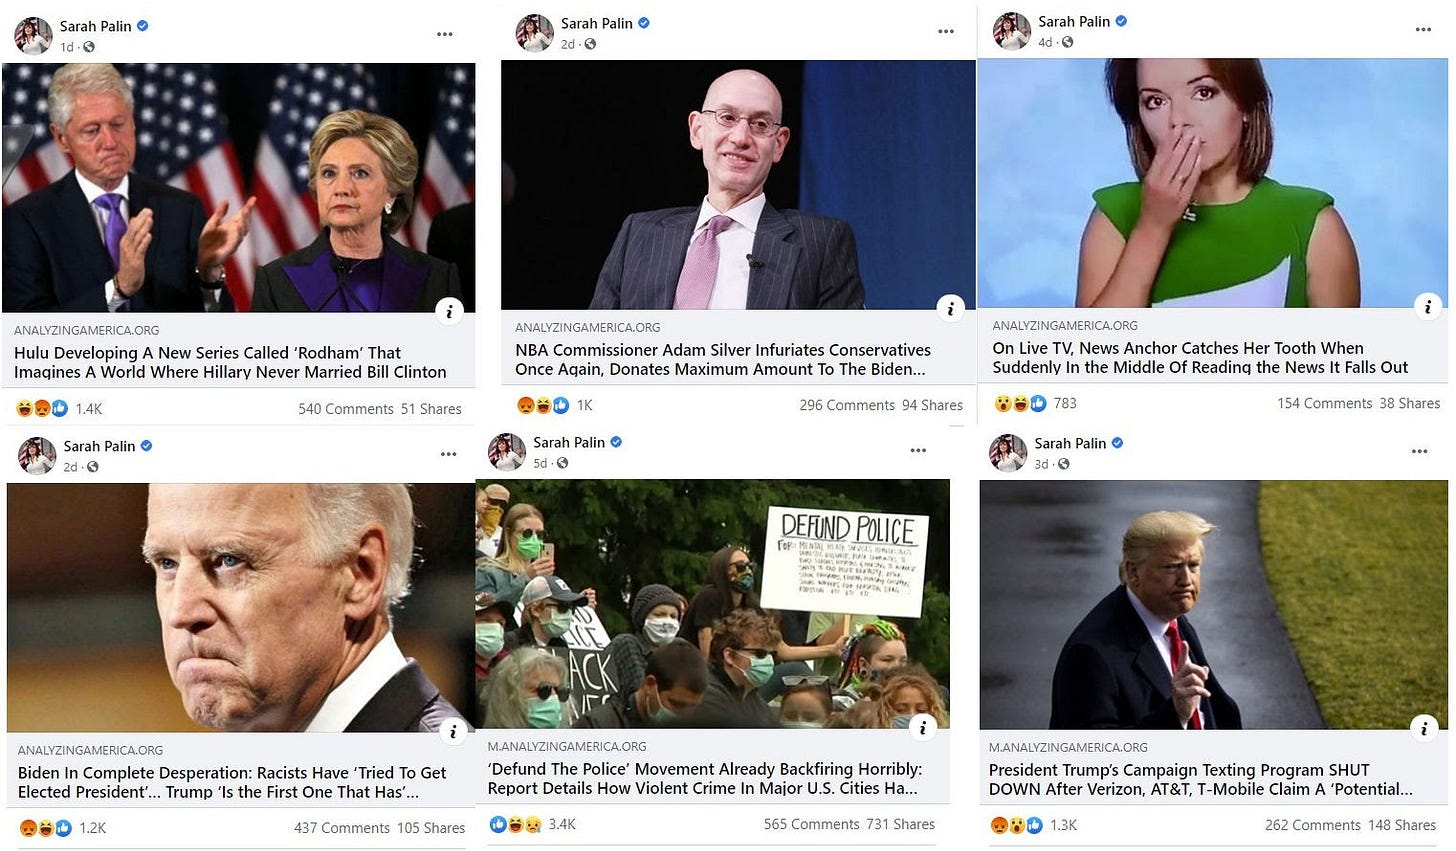Open the Biden close-up article image
The width and height of the screenshot is (1456, 851).
241,608
